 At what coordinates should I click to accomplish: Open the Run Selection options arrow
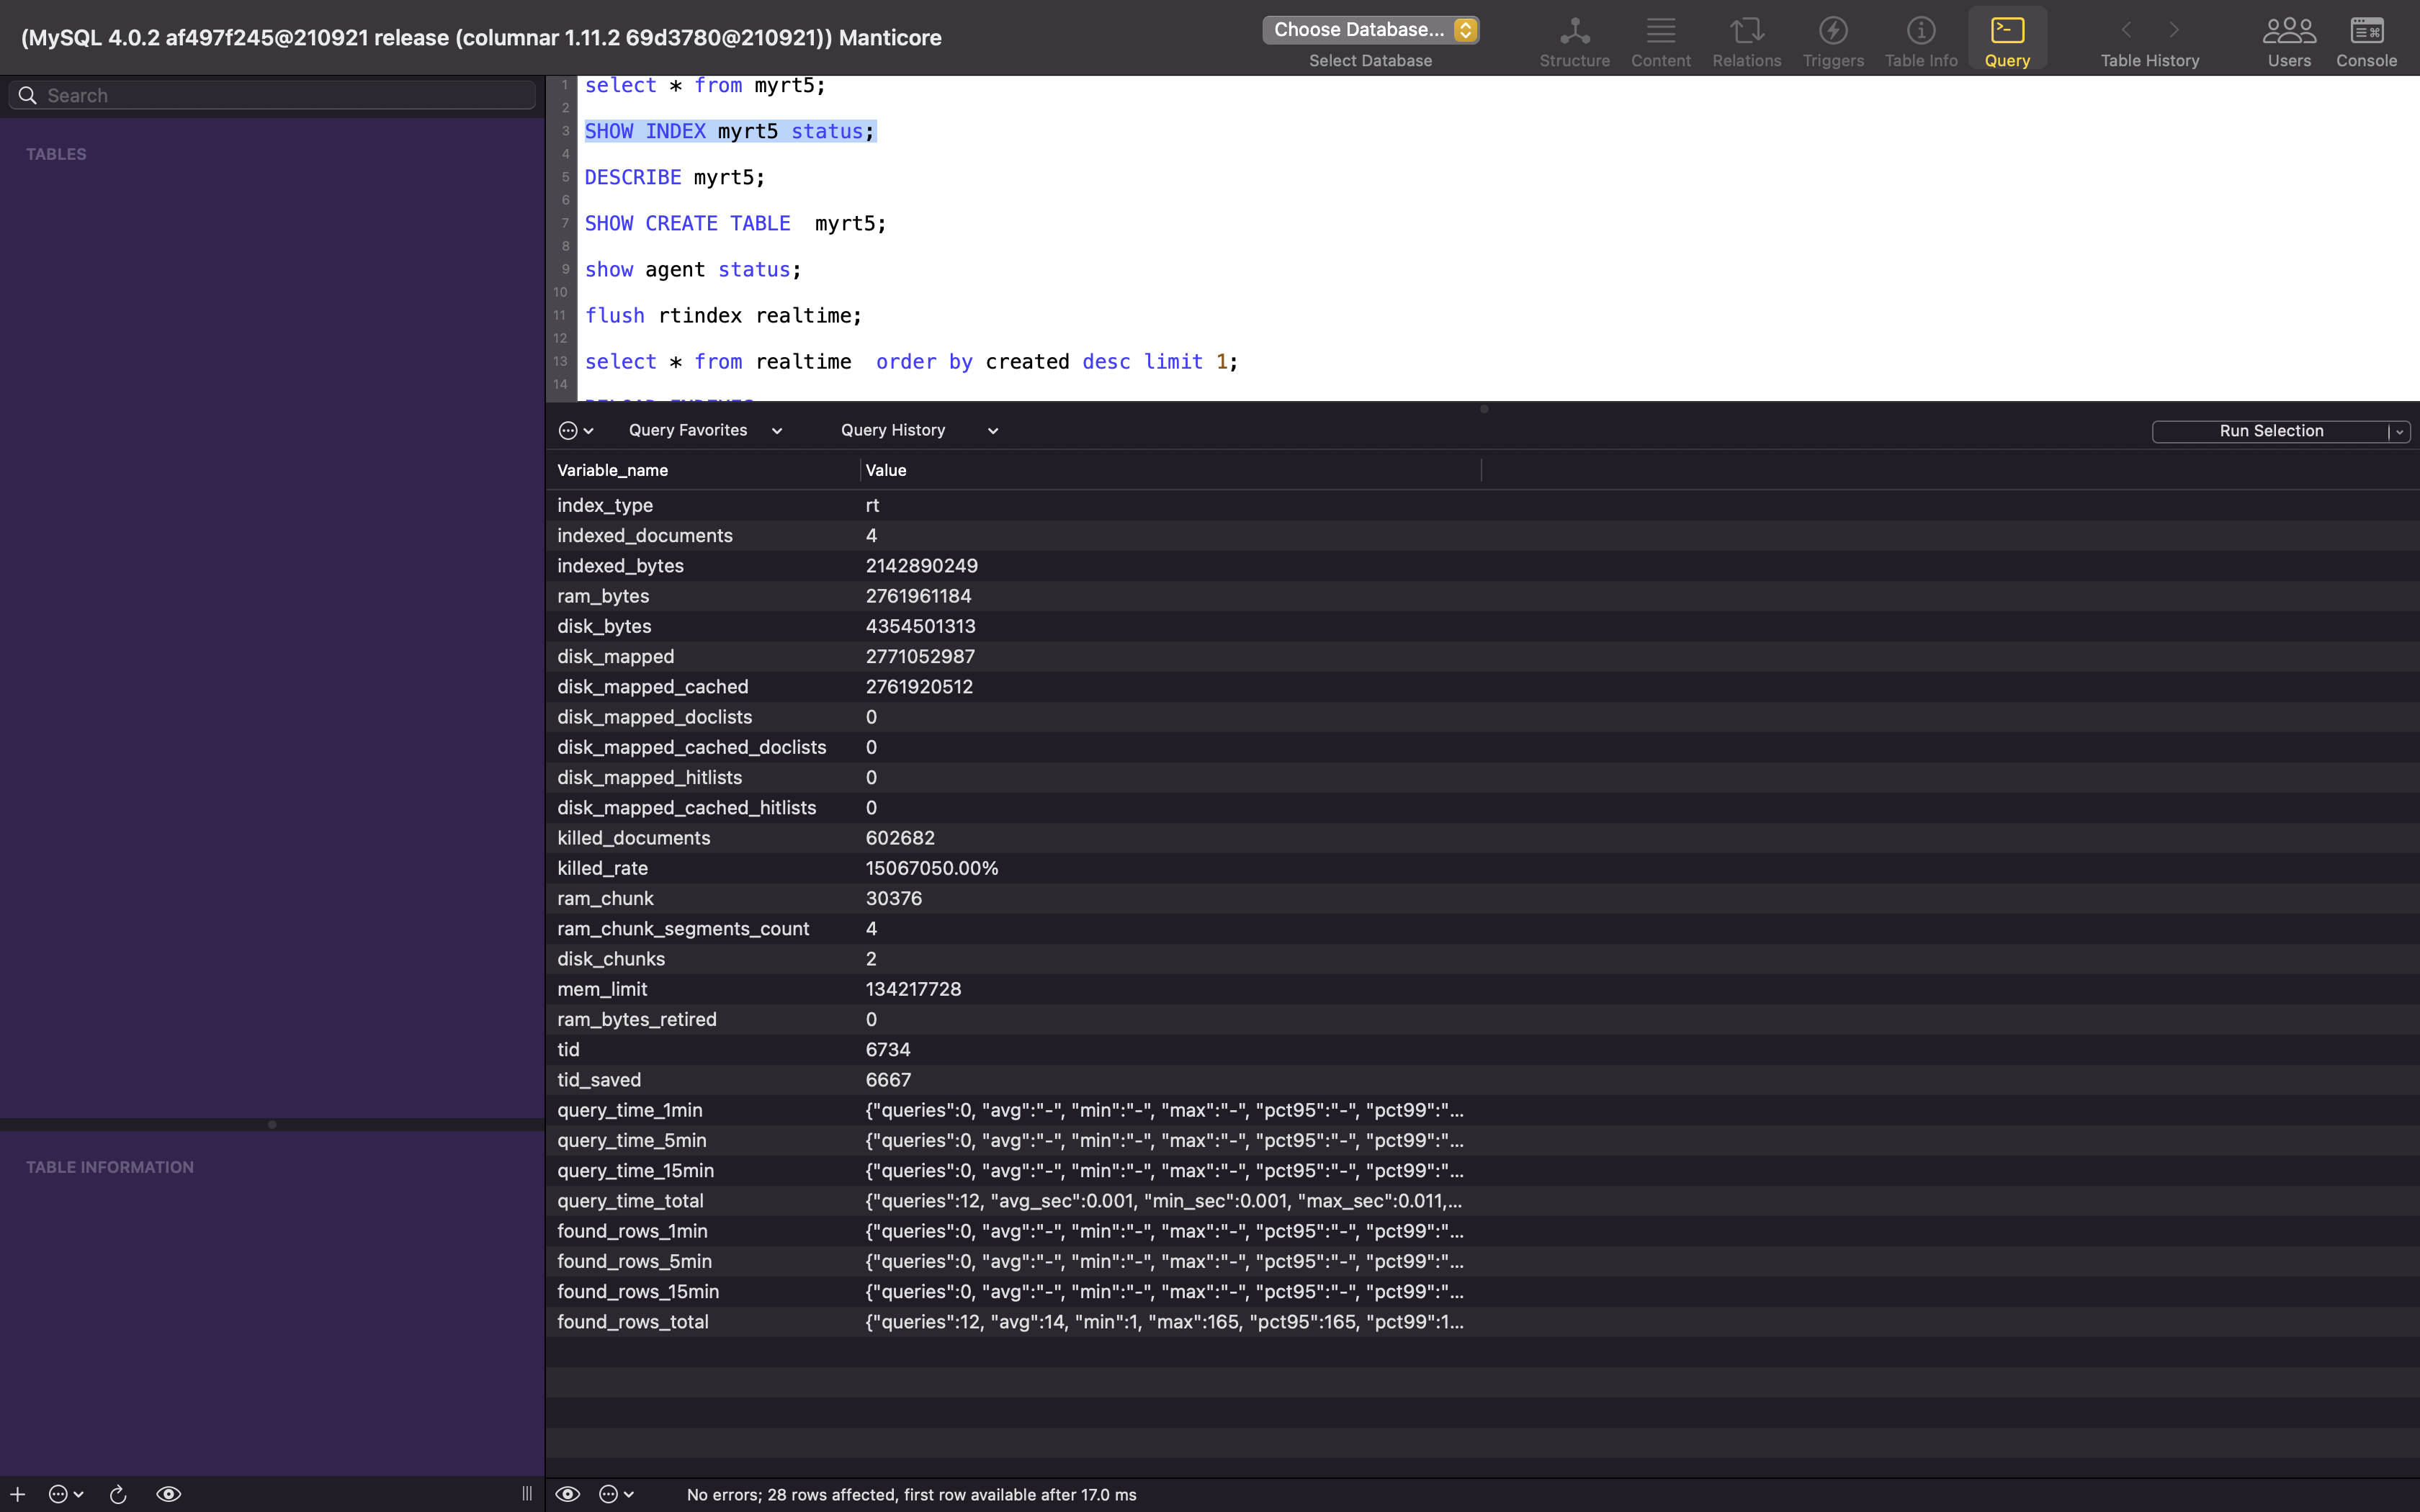2399,431
